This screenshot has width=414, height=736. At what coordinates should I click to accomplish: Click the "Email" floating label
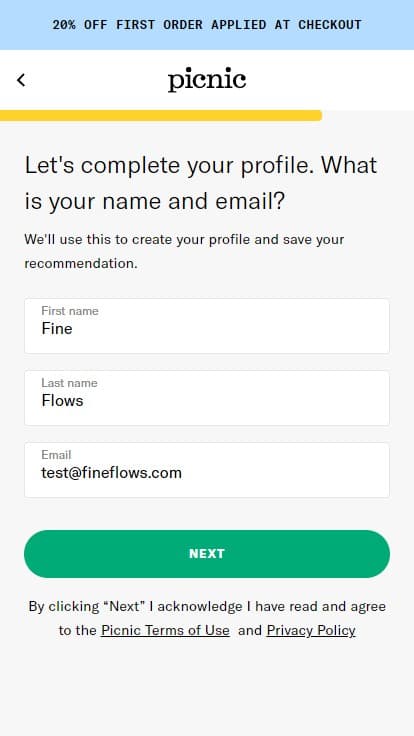tap(56, 455)
